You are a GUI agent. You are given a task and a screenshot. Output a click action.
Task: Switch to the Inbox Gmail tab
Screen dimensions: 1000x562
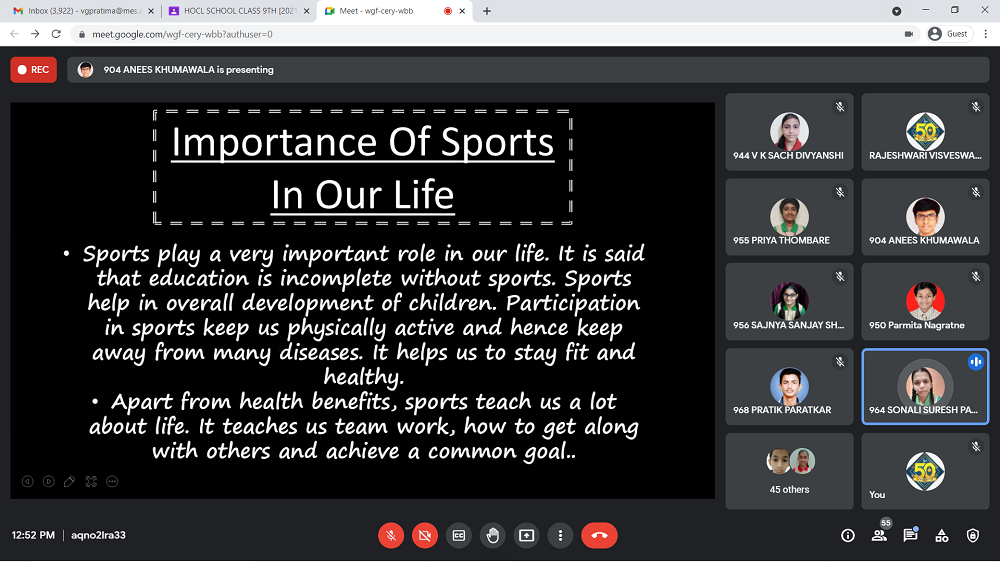(x=73, y=11)
